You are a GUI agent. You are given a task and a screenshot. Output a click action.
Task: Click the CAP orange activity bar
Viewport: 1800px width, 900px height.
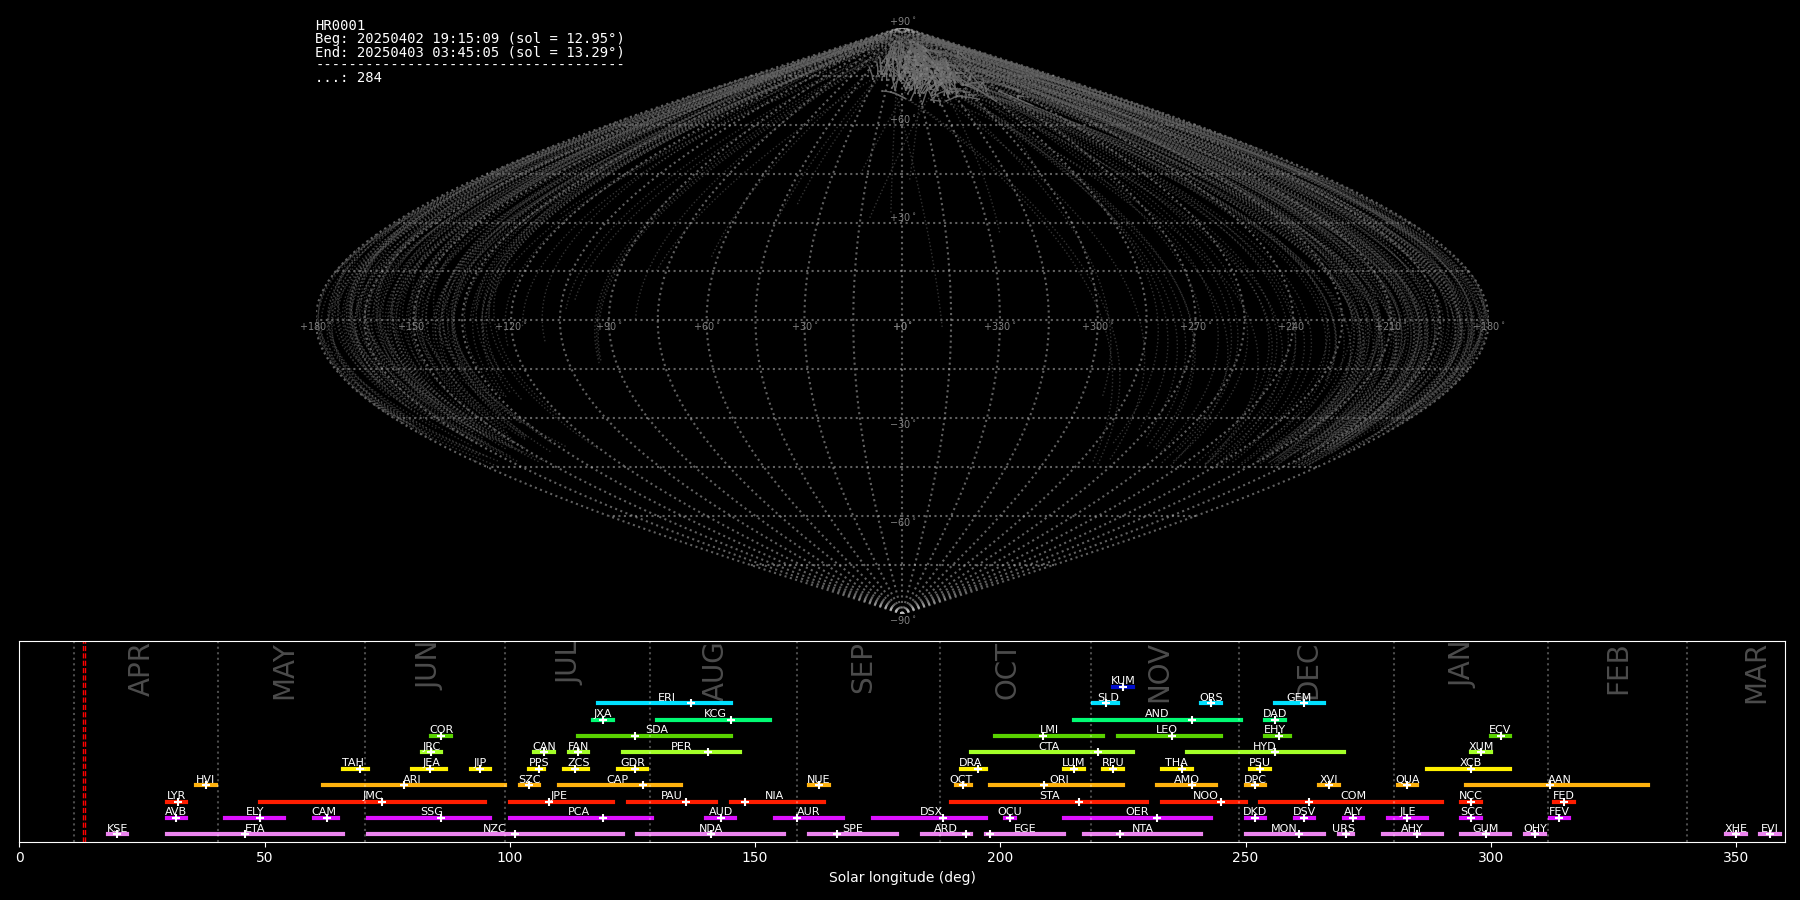620,785
